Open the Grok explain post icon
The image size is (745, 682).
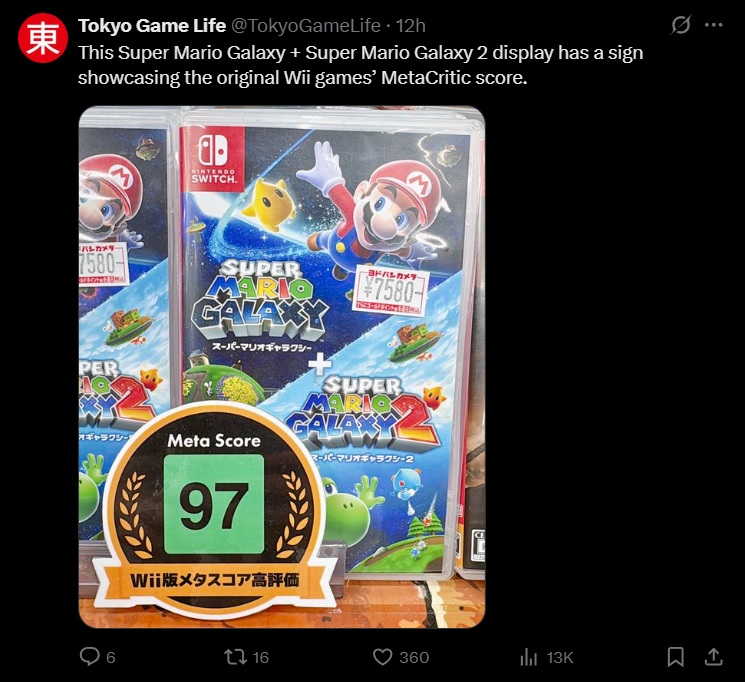coord(680,25)
